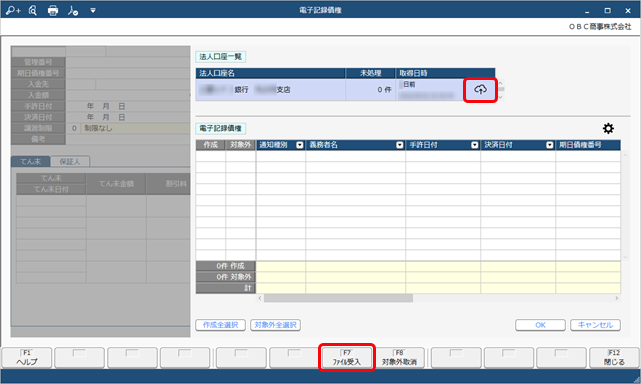Click the OBC商事株式会社 company name
Viewport: 641px width, 384px height.
pyautogui.click(x=600, y=27)
